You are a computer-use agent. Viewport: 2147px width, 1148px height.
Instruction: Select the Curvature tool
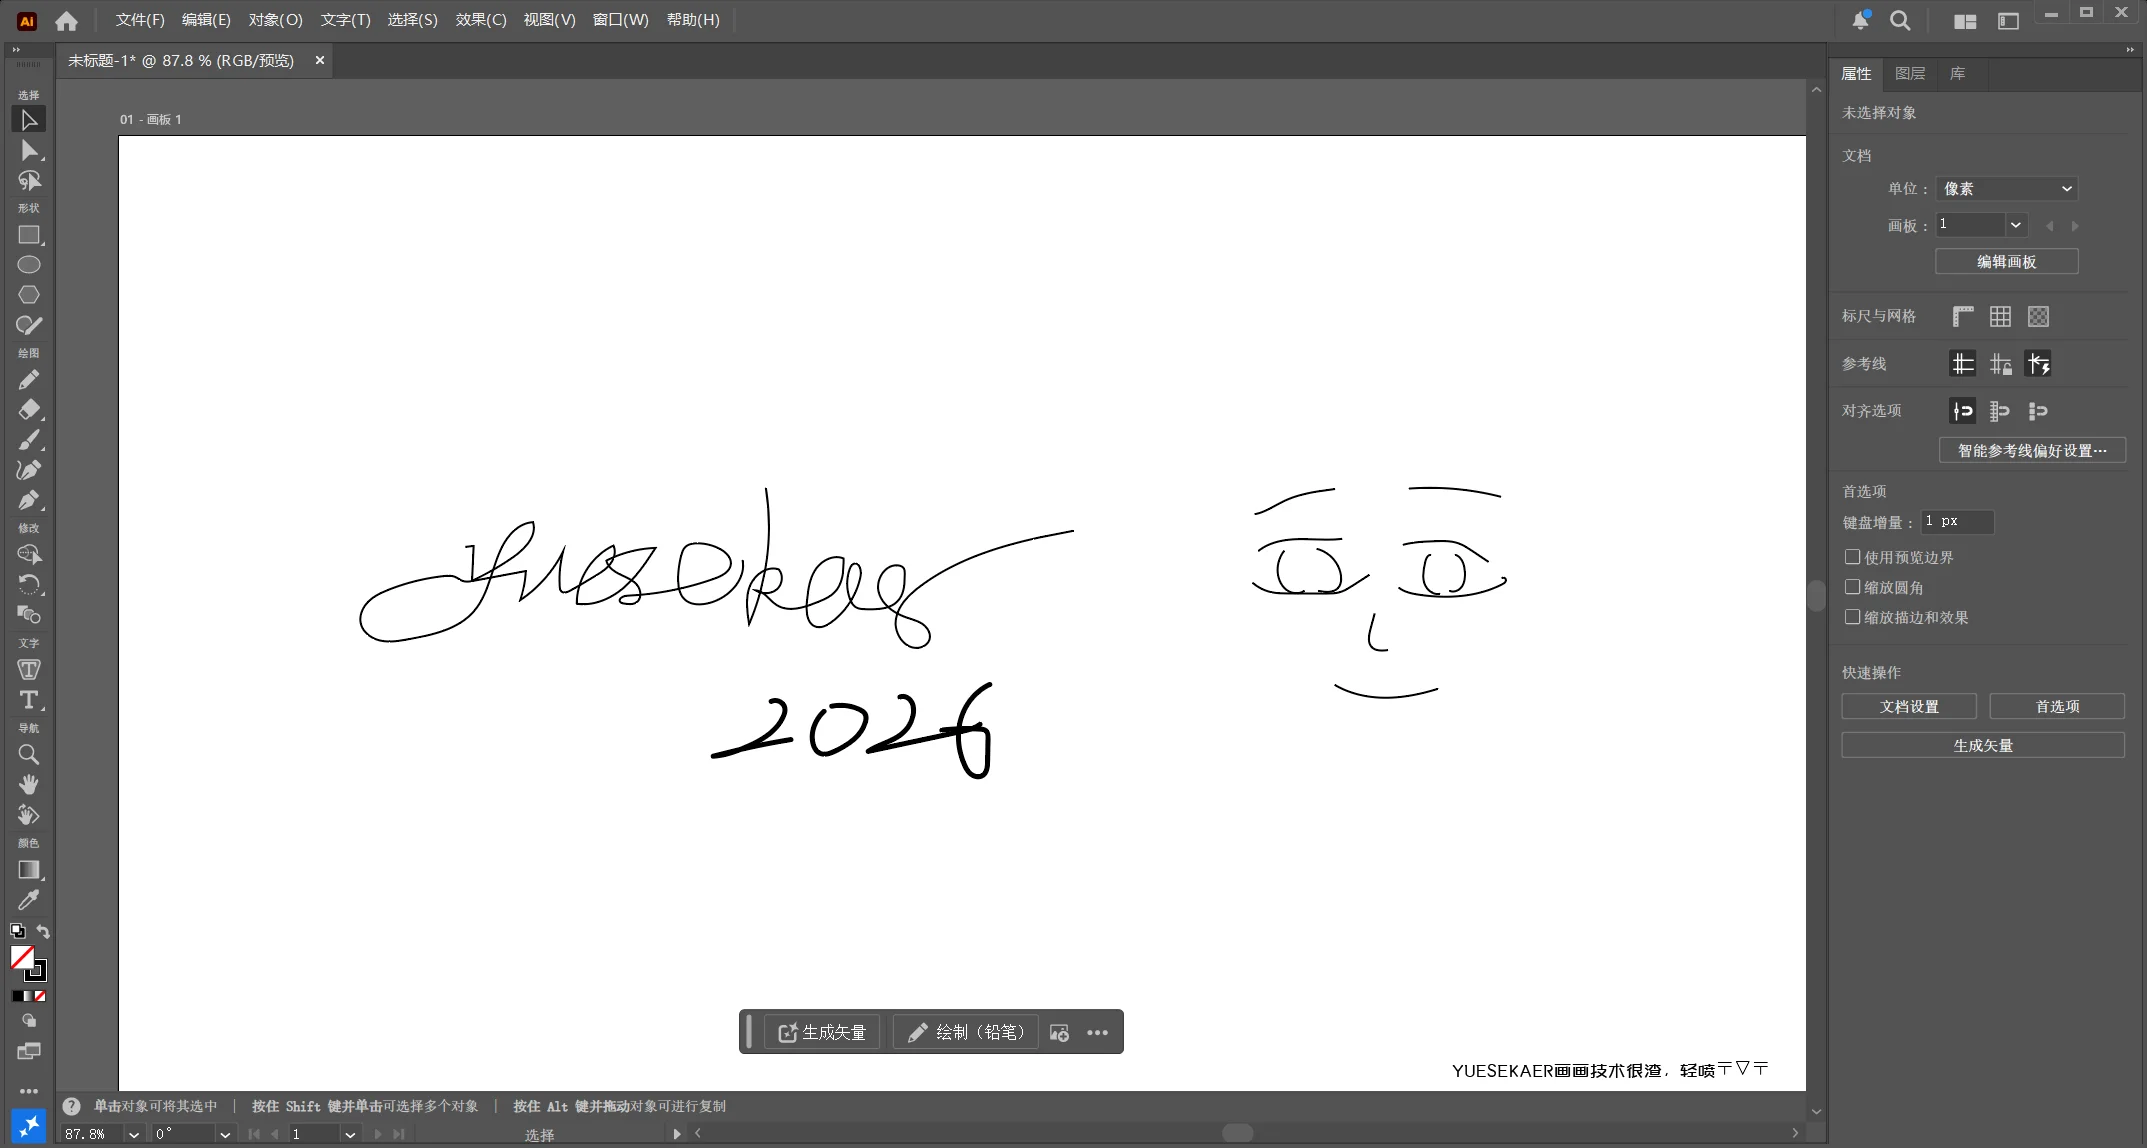29,470
